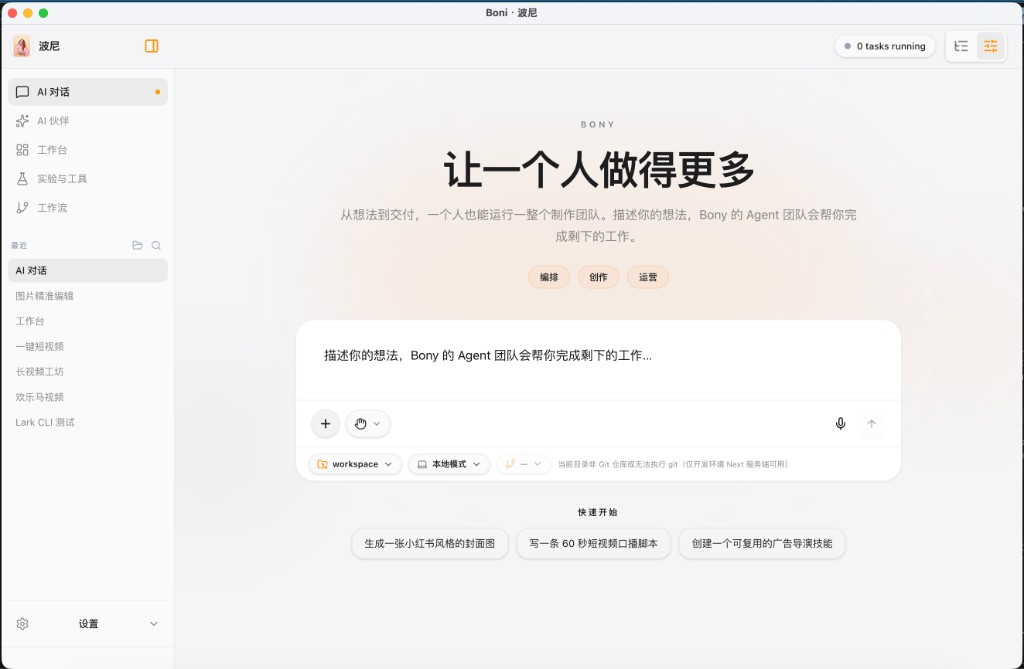Open recent item 长视频工坊
Image resolution: width=1024 pixels, height=669 pixels.
(x=88, y=372)
